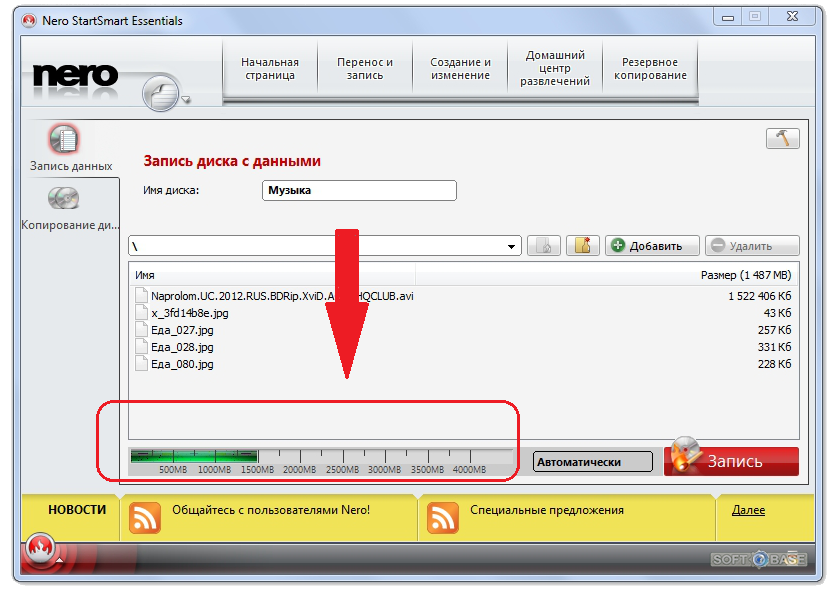Click the 331 Кб size cell

tap(774, 347)
